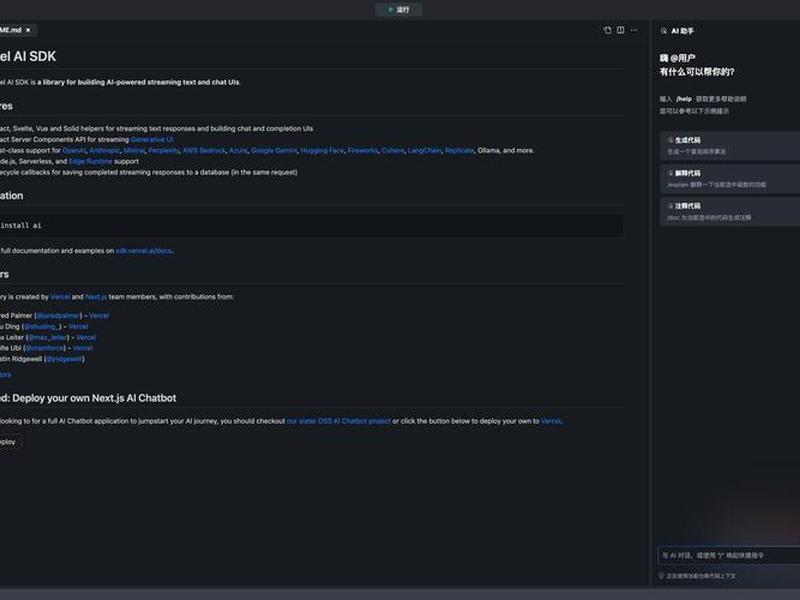Open the Mistral link
The width and height of the screenshot is (800, 600).
(x=134, y=151)
